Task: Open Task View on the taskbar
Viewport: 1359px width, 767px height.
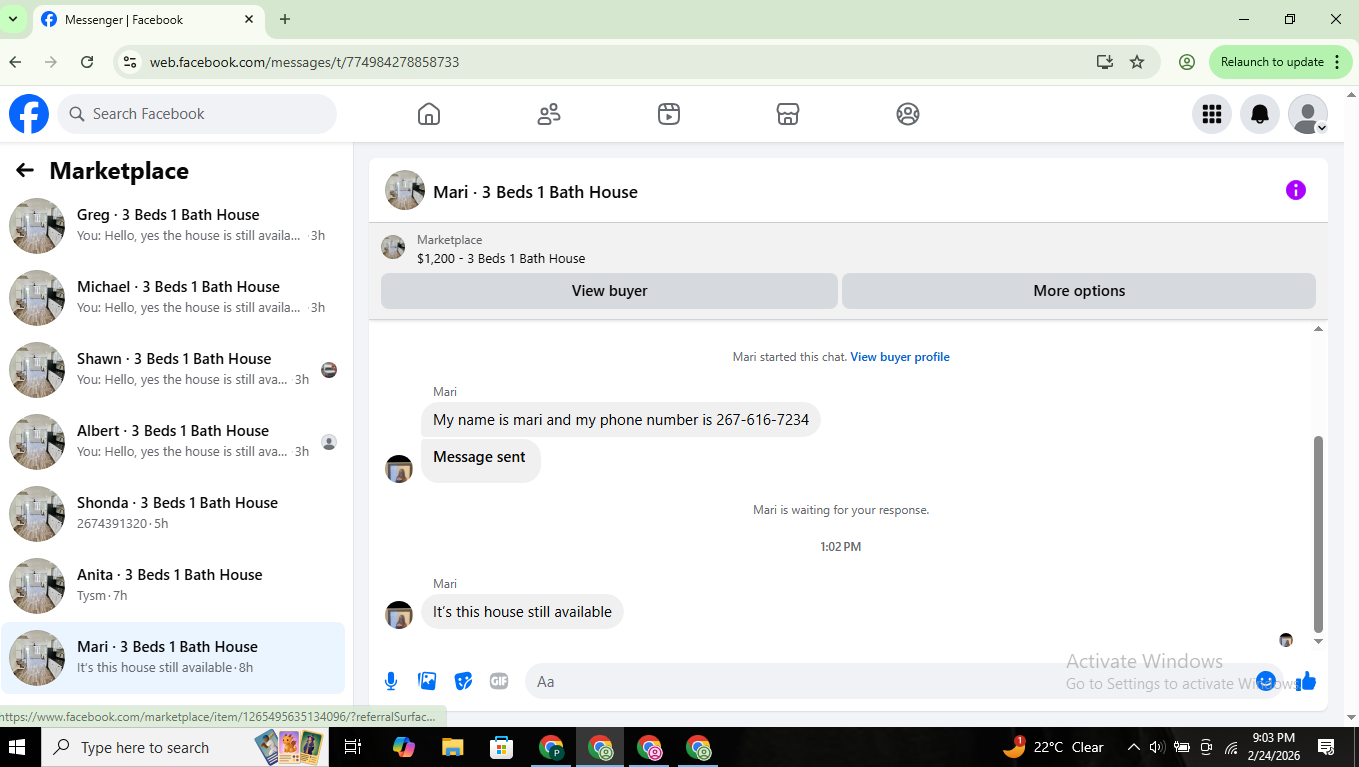Action: coord(353,747)
